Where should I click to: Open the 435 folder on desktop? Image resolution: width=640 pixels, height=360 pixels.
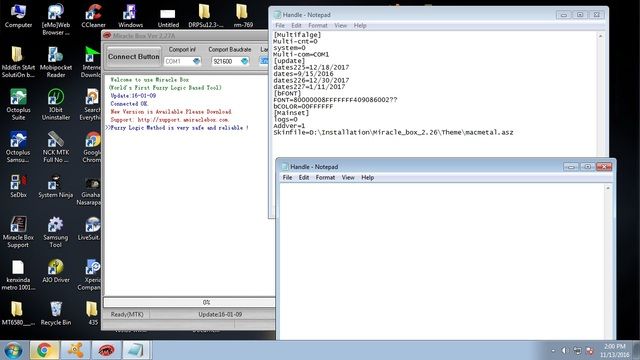coord(93,313)
